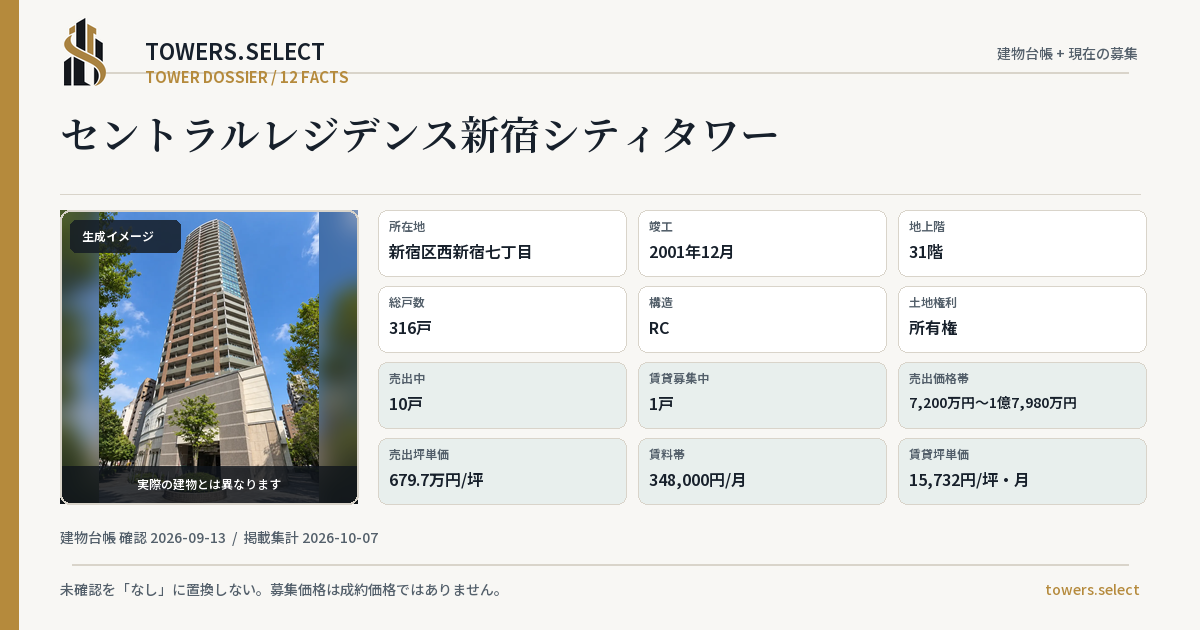
Task: Click the 建物台帳 確認 2026-09-13 date
Action: [143, 538]
